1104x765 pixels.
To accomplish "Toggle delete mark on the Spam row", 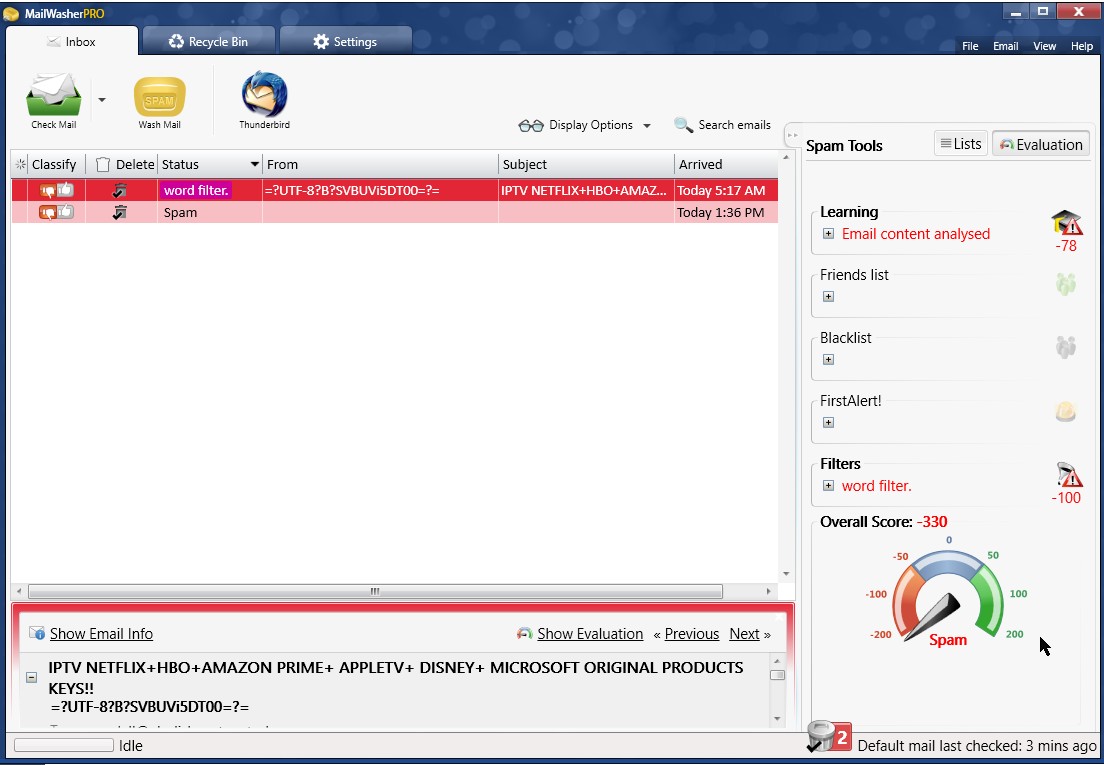I will tap(120, 212).
